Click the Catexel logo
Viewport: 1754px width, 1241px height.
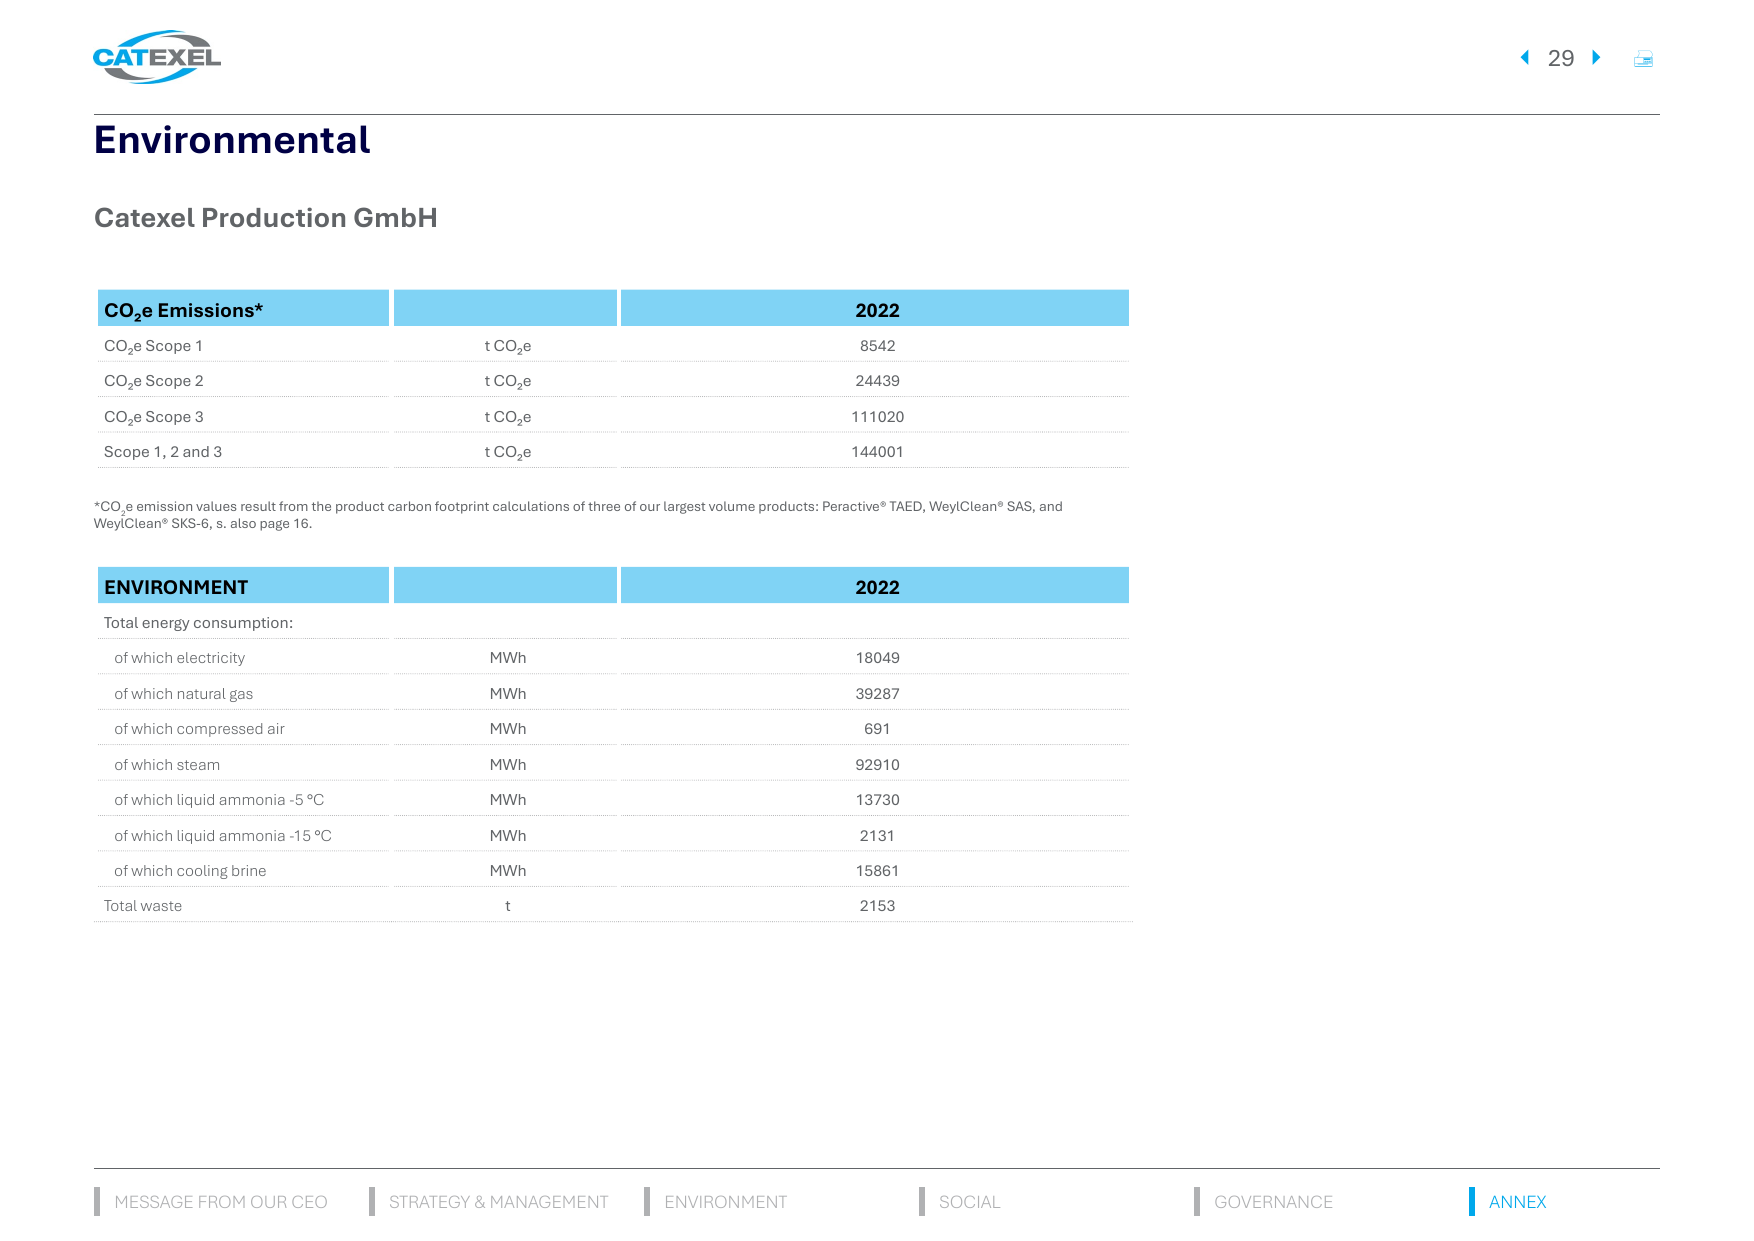tap(157, 57)
